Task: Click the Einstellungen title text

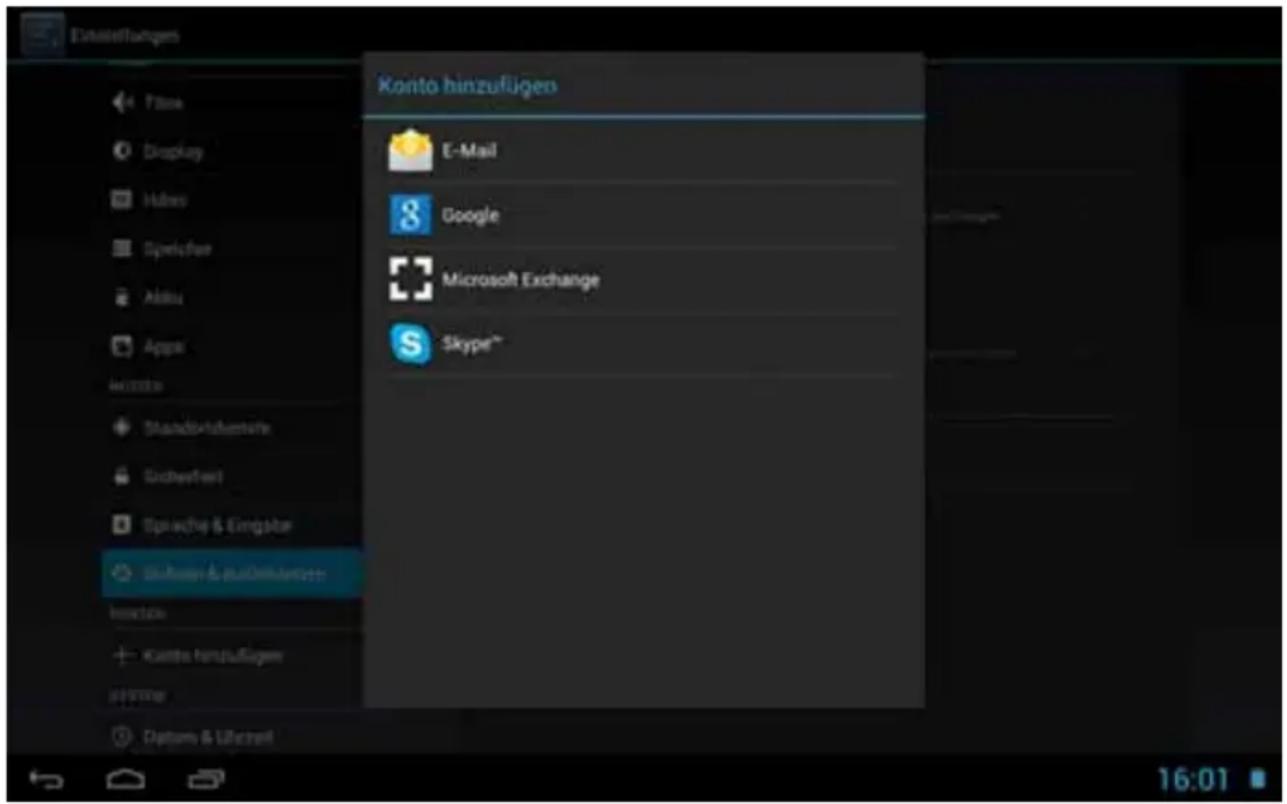Action: pos(125,36)
